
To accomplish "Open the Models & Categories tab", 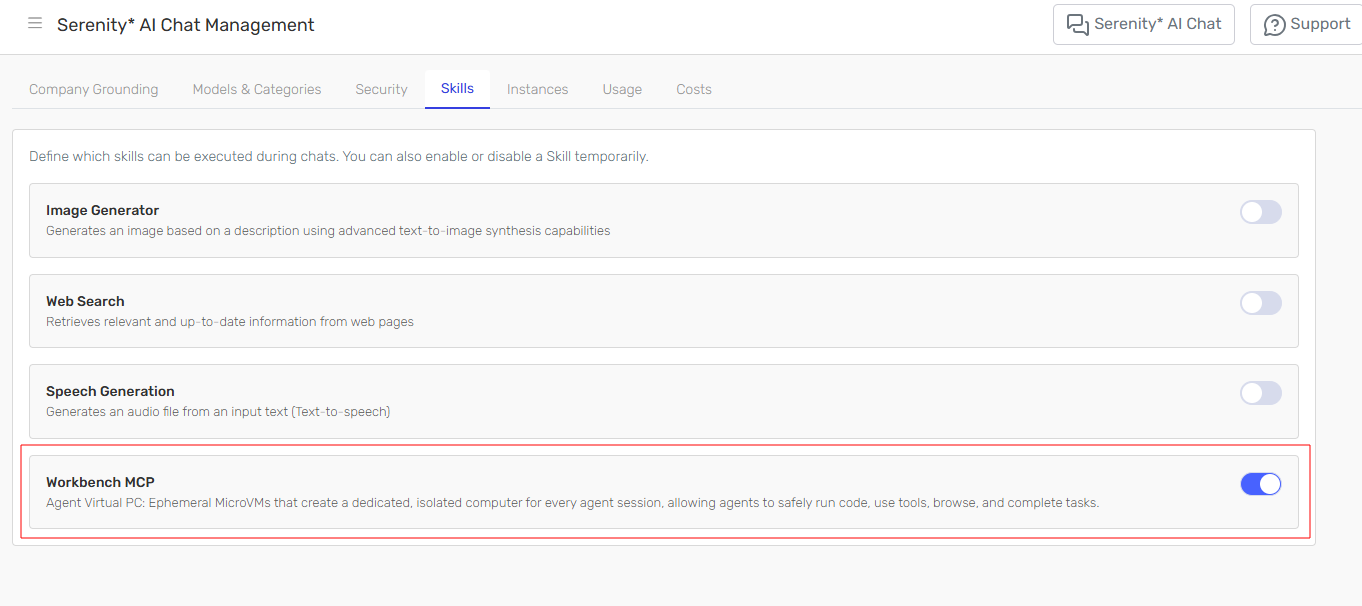I will (x=257, y=89).
